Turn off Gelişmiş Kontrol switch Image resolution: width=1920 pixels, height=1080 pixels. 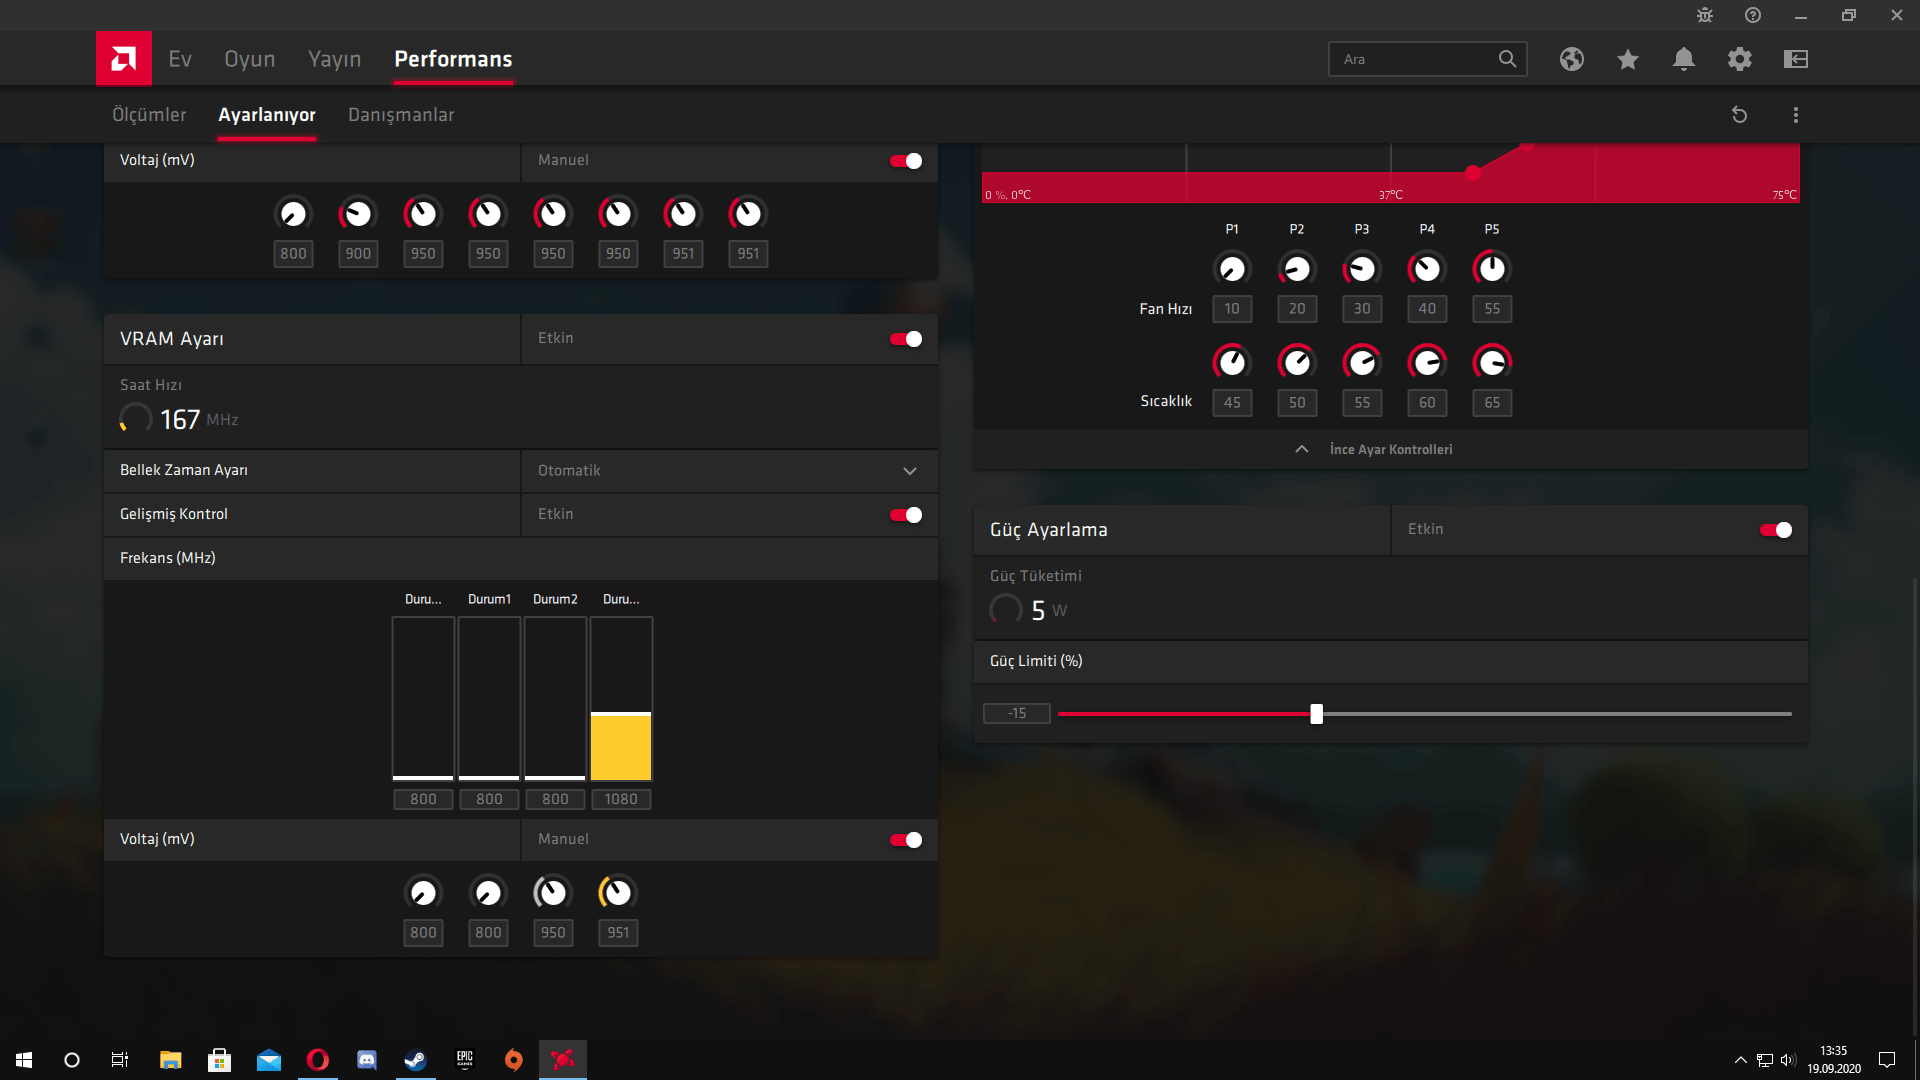[x=906, y=515]
